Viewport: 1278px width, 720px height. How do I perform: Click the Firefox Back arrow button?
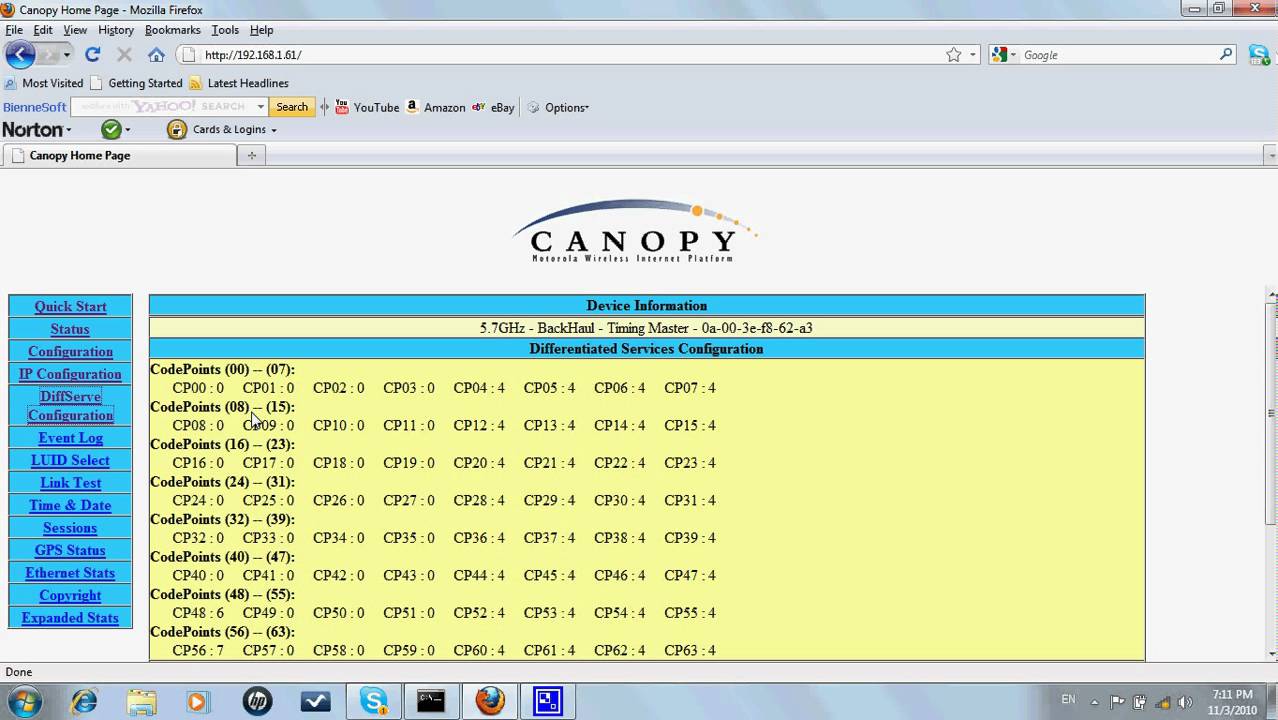20,55
